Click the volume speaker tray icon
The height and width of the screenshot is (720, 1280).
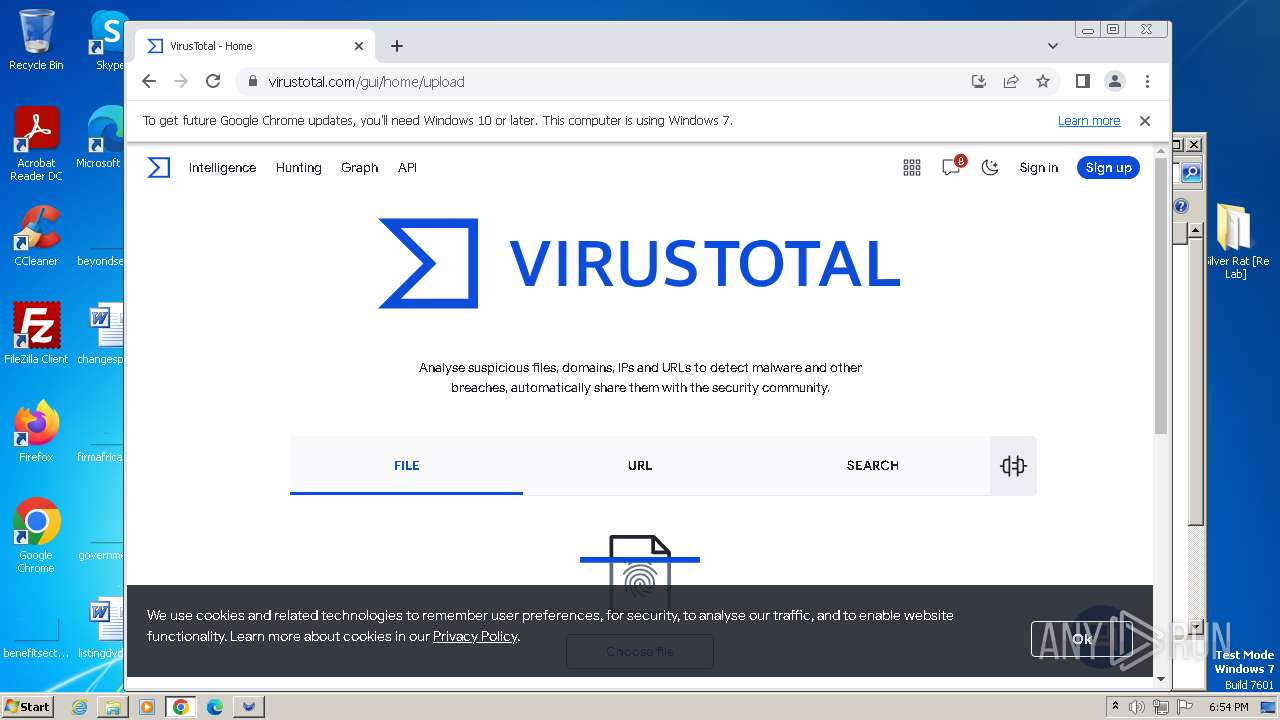click(x=1137, y=707)
